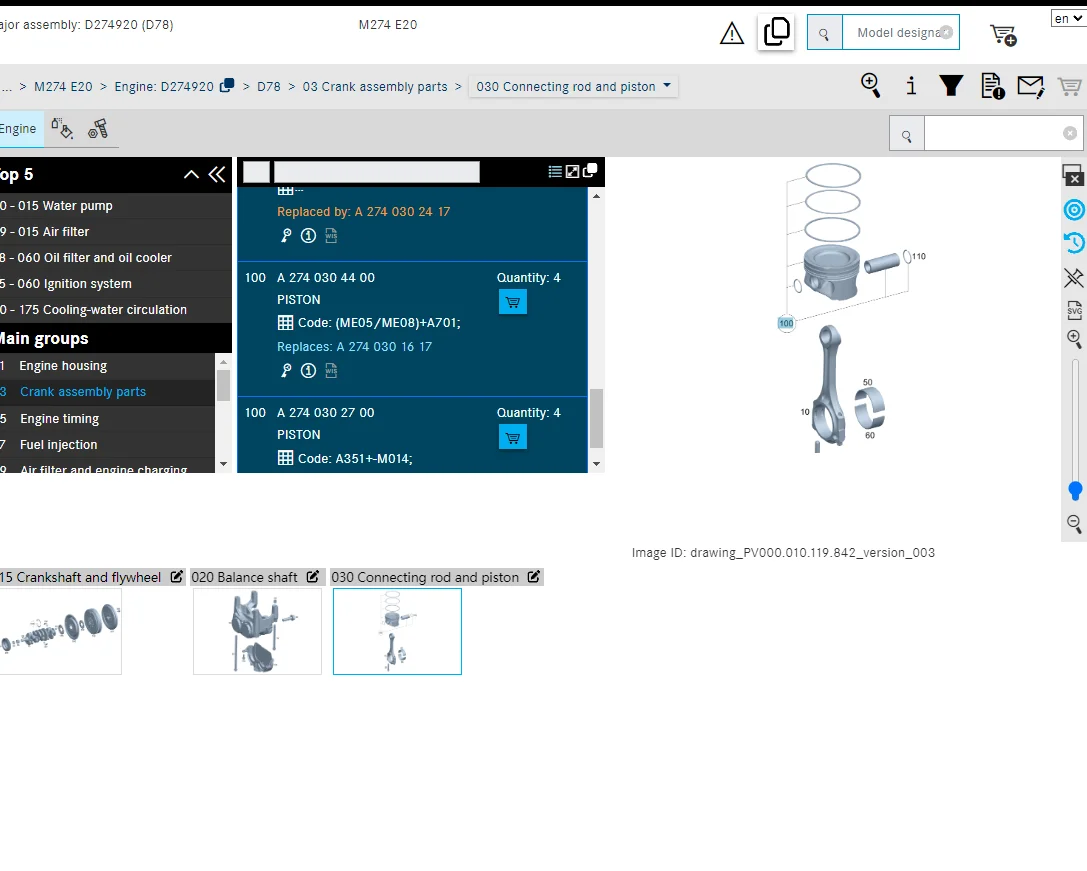Close the drawing panel icon
Screen dimensions: 1087x871
[x=1073, y=175]
